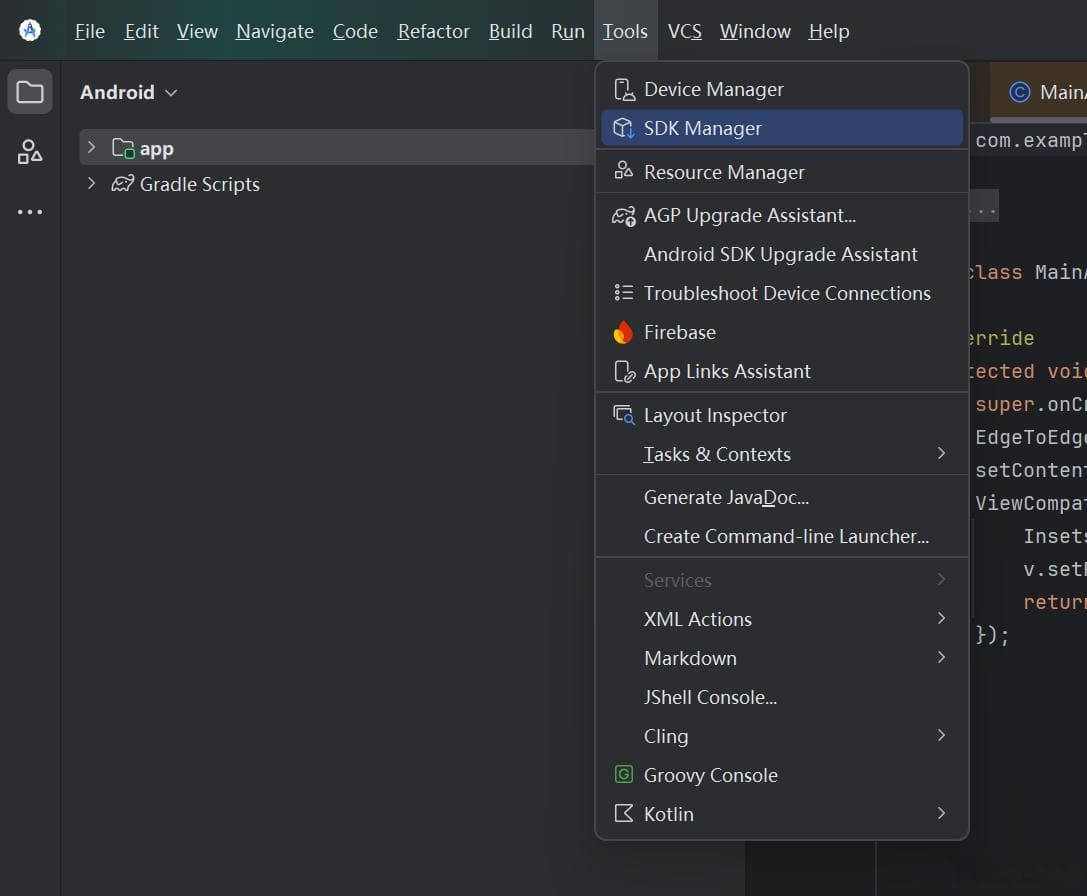Open the File menu
The image size is (1087, 896).
pos(89,31)
